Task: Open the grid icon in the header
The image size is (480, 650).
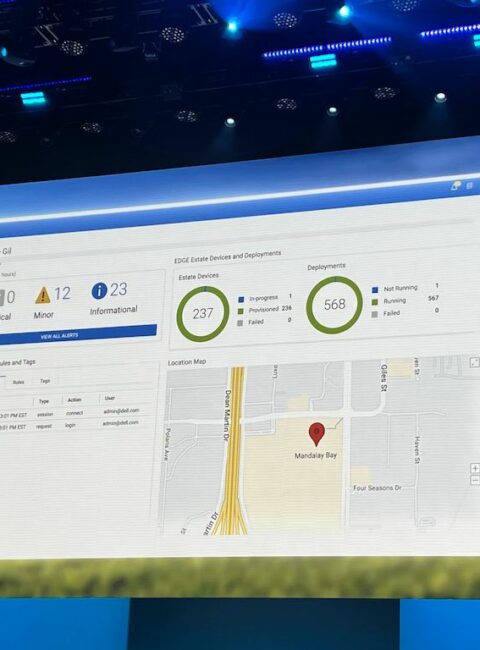Action: (x=470, y=186)
